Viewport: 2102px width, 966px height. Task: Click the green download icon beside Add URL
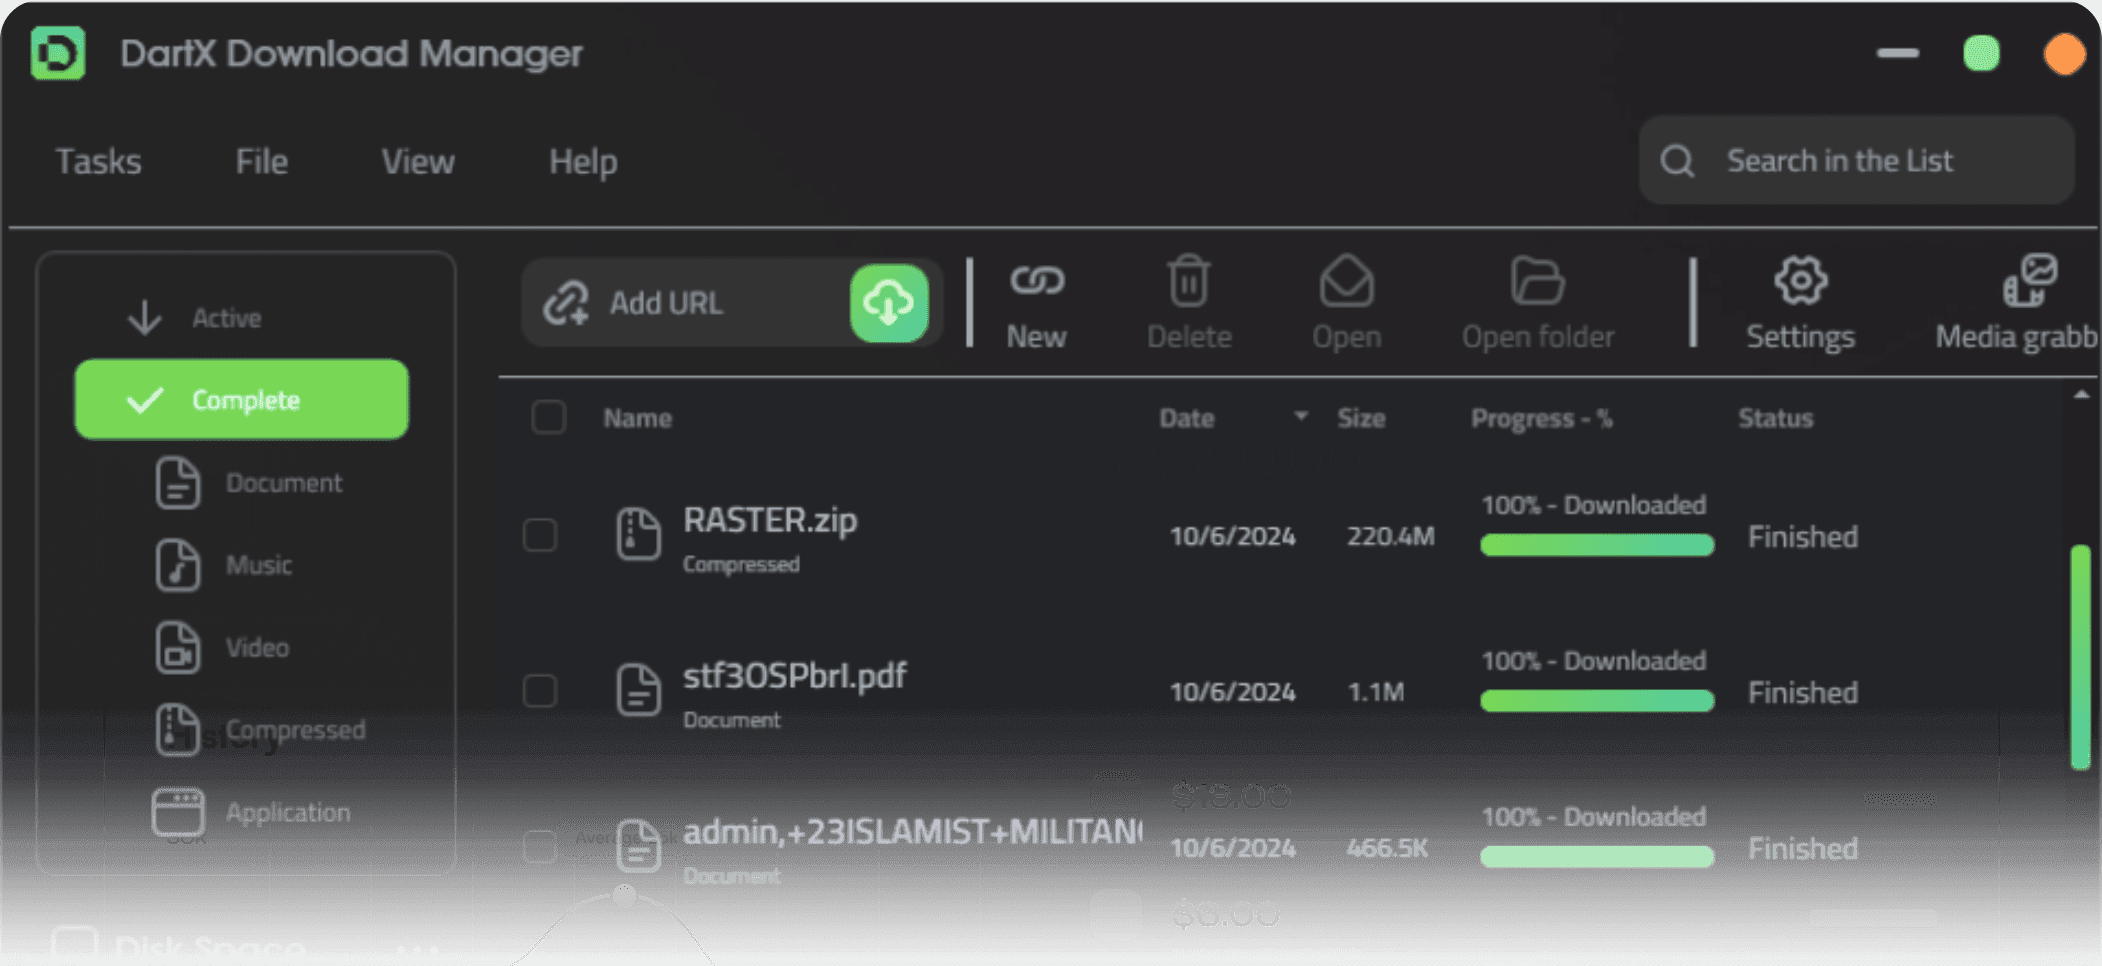coord(888,302)
